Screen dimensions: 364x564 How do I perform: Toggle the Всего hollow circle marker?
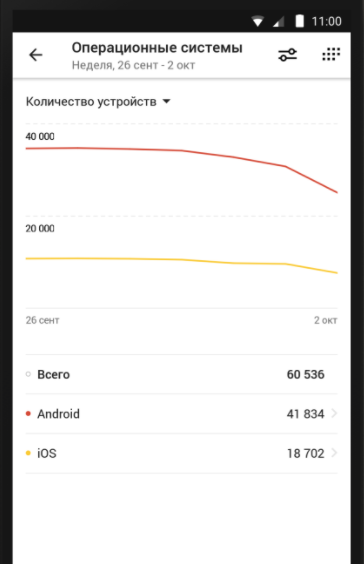click(x=28, y=374)
